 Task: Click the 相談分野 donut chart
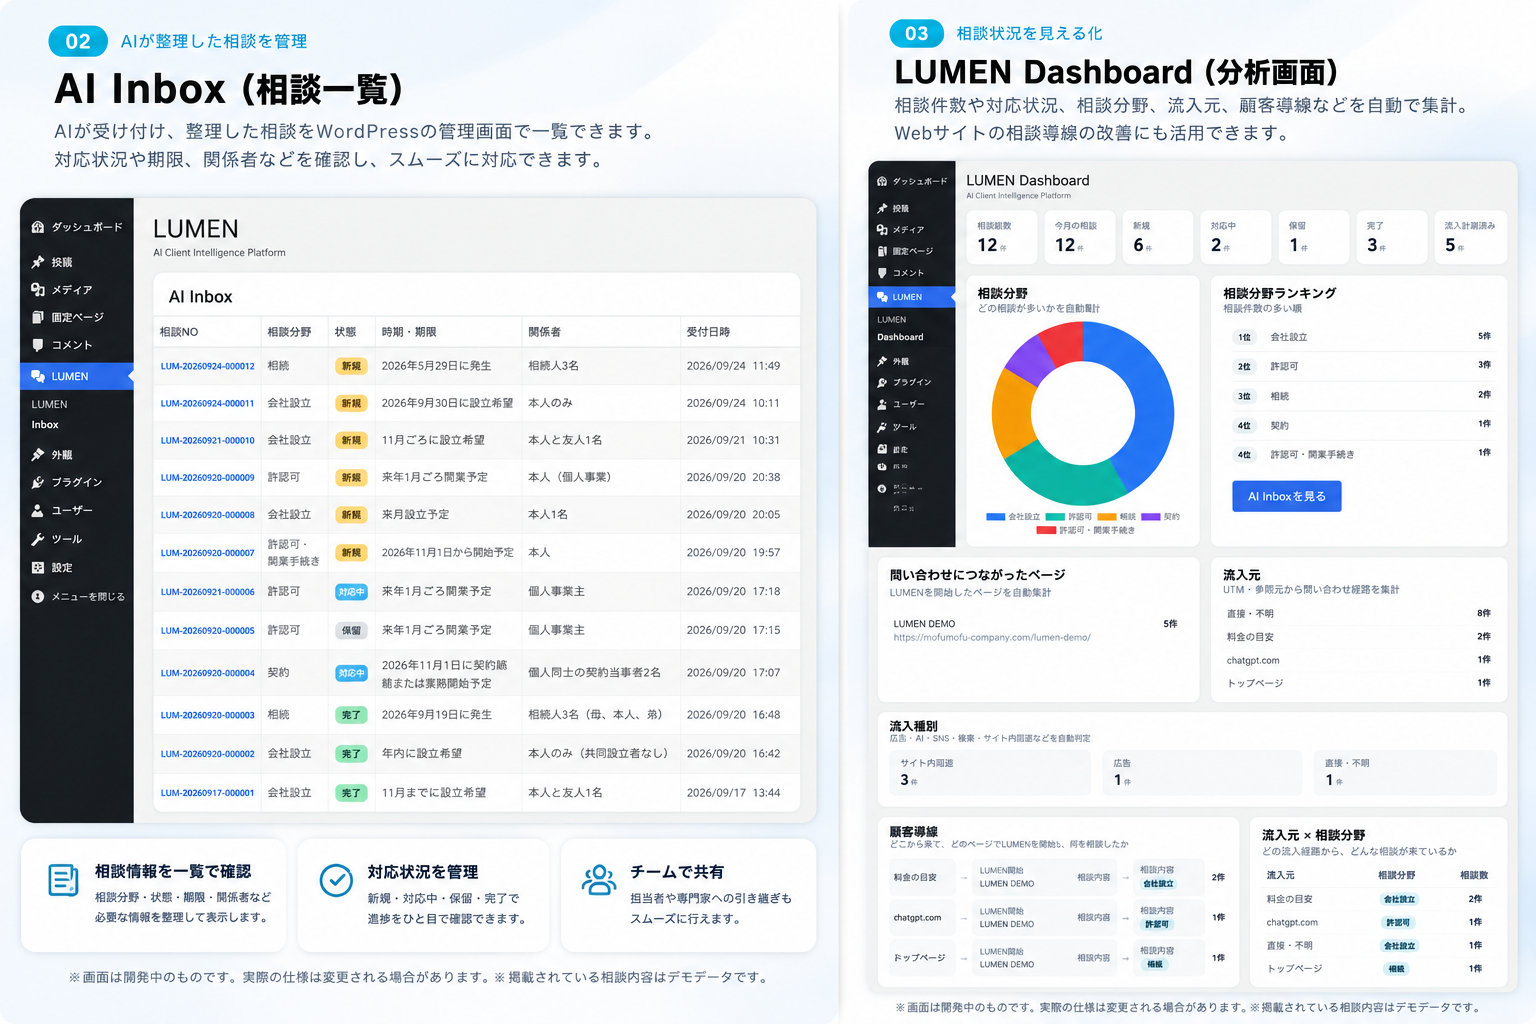point(1082,413)
